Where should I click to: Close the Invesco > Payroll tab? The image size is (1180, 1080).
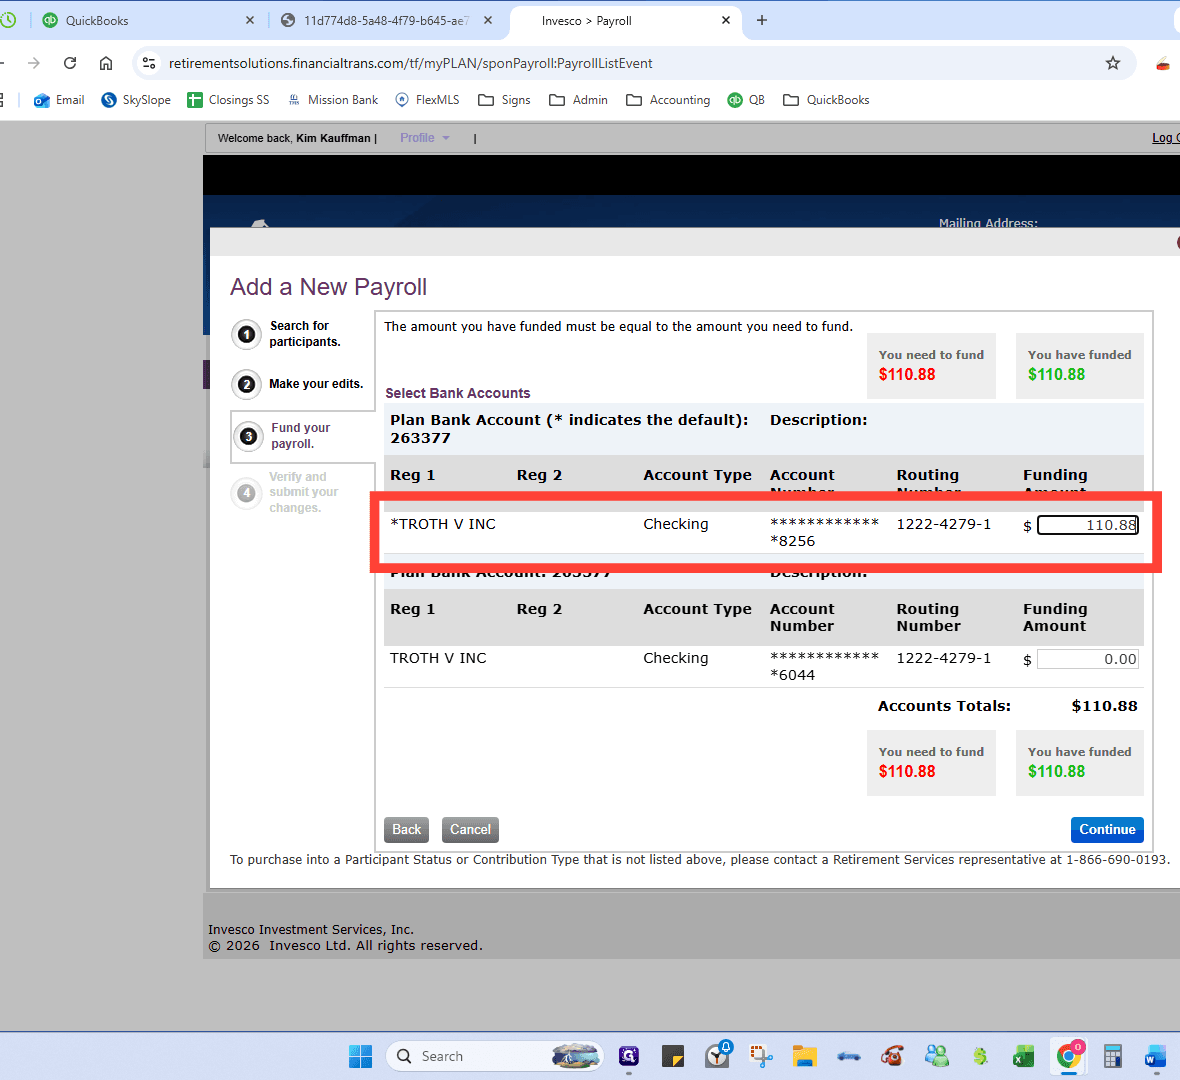[x=725, y=20]
